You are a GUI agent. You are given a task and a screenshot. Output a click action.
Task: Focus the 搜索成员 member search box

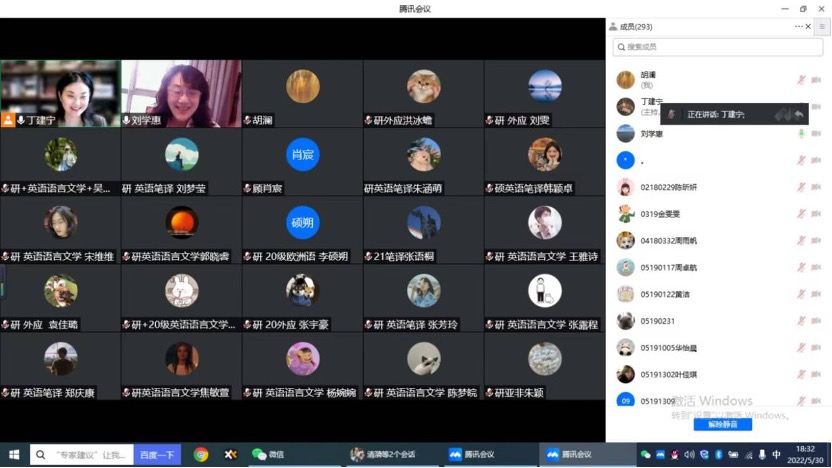click(717, 47)
